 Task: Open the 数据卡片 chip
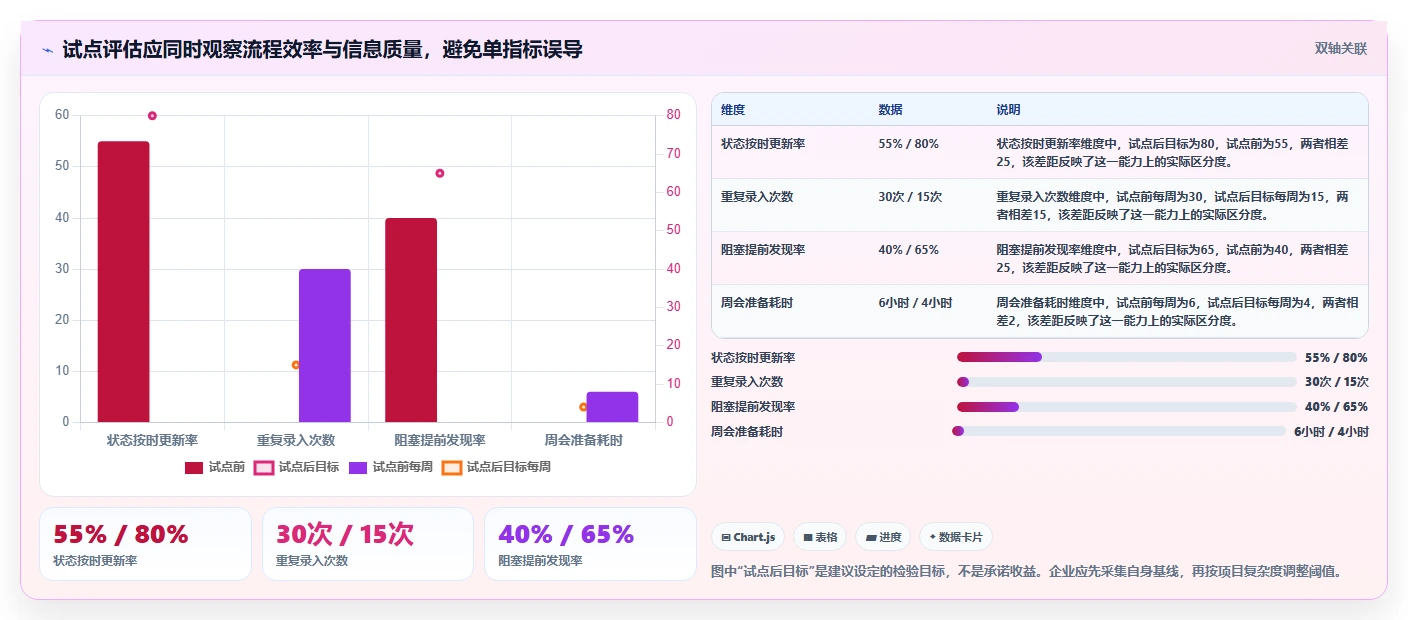click(x=956, y=537)
